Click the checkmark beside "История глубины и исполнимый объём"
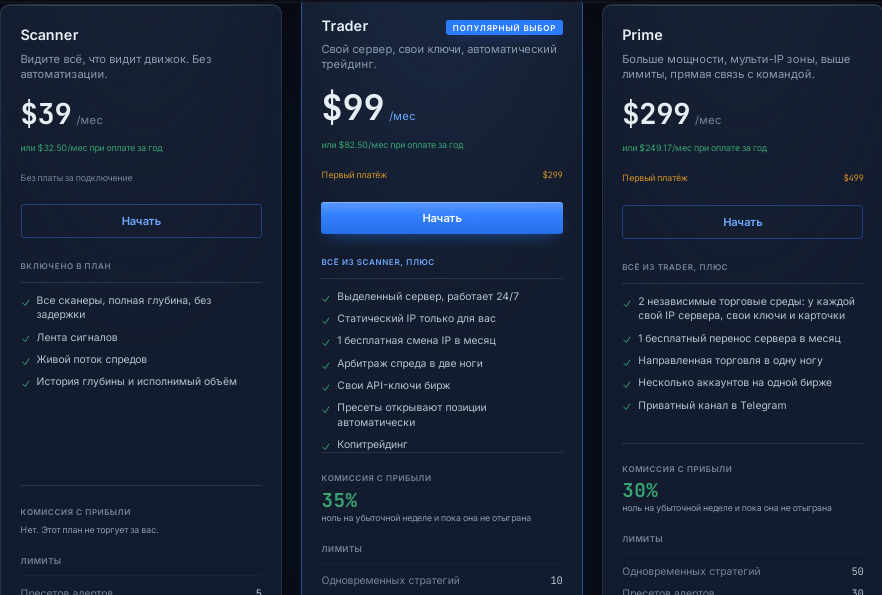The width and height of the screenshot is (882, 595). 26,383
